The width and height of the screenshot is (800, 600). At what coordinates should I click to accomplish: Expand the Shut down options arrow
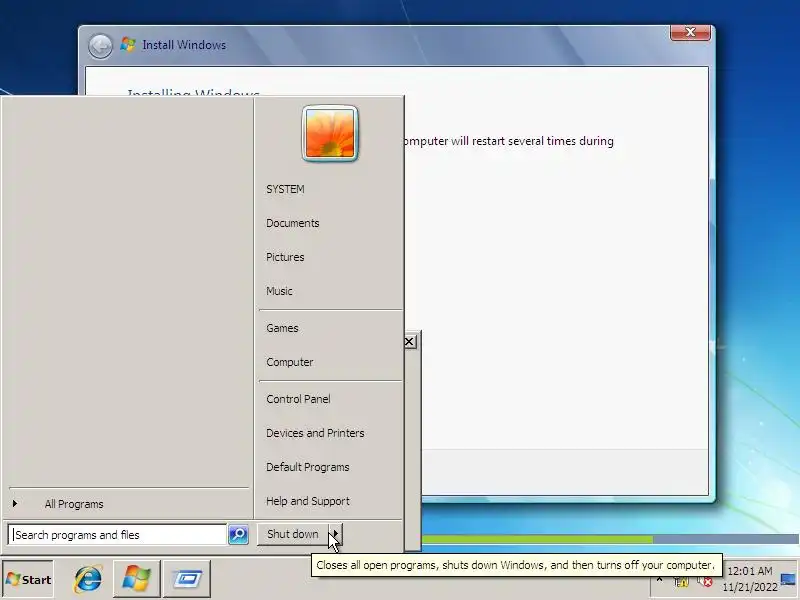pos(335,534)
